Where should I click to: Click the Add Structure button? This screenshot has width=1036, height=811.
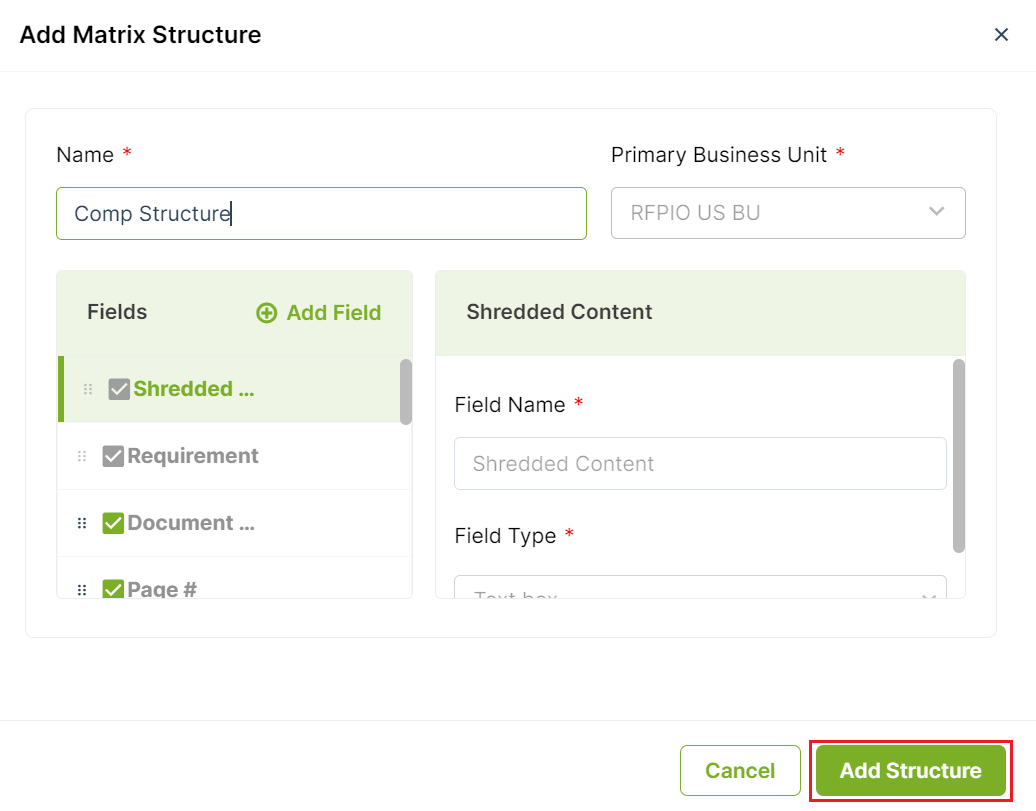910,771
